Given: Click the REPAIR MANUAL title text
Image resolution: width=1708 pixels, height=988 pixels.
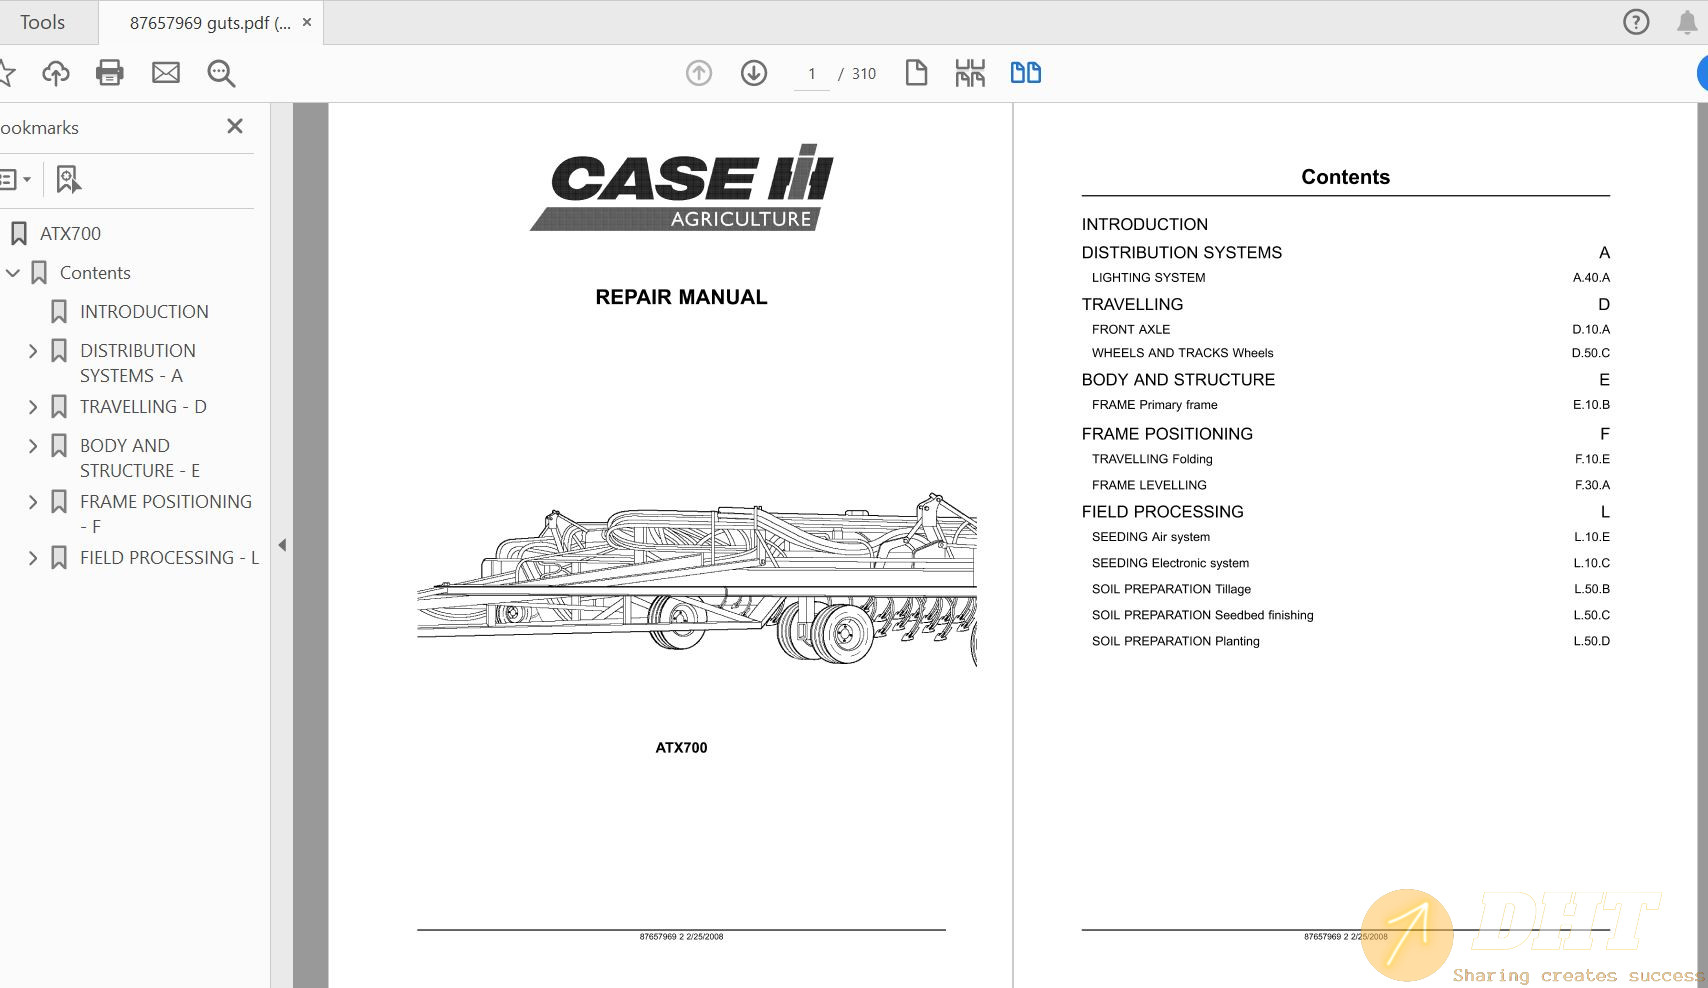Looking at the screenshot, I should coord(681,297).
